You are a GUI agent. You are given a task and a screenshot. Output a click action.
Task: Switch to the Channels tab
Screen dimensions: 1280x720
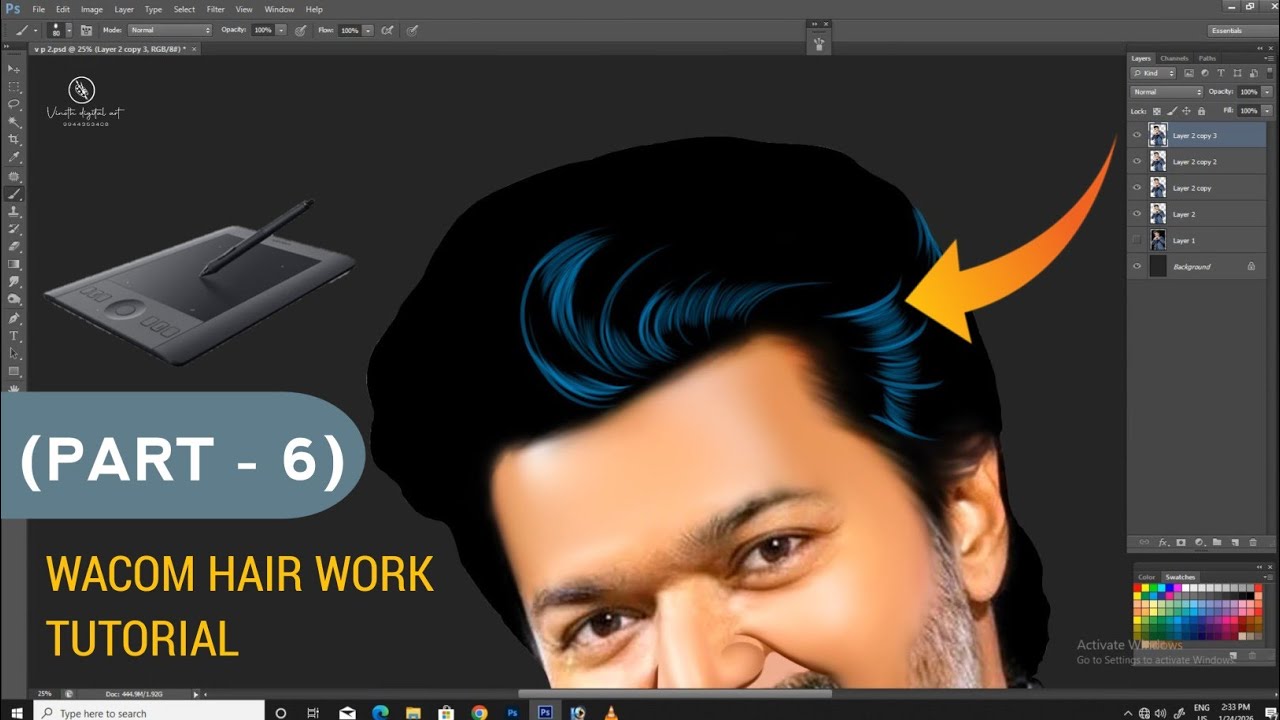point(1174,59)
